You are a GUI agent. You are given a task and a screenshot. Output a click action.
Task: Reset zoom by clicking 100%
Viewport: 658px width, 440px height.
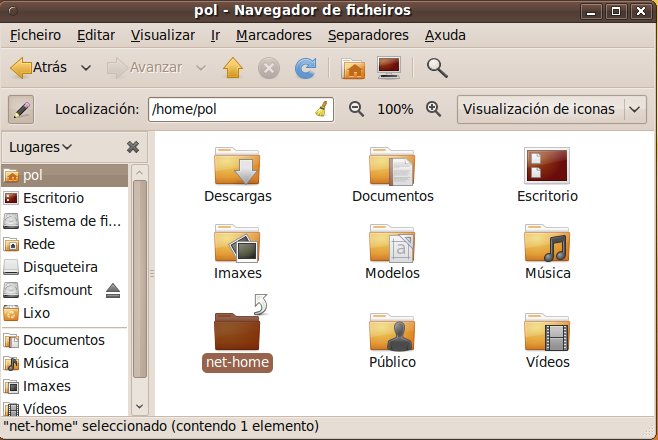coord(395,109)
